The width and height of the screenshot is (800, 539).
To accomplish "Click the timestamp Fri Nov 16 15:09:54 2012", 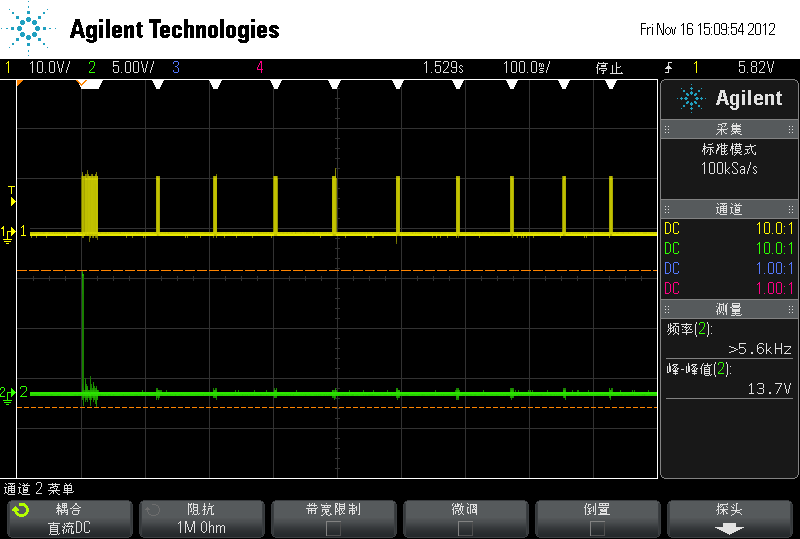I will [x=708, y=30].
